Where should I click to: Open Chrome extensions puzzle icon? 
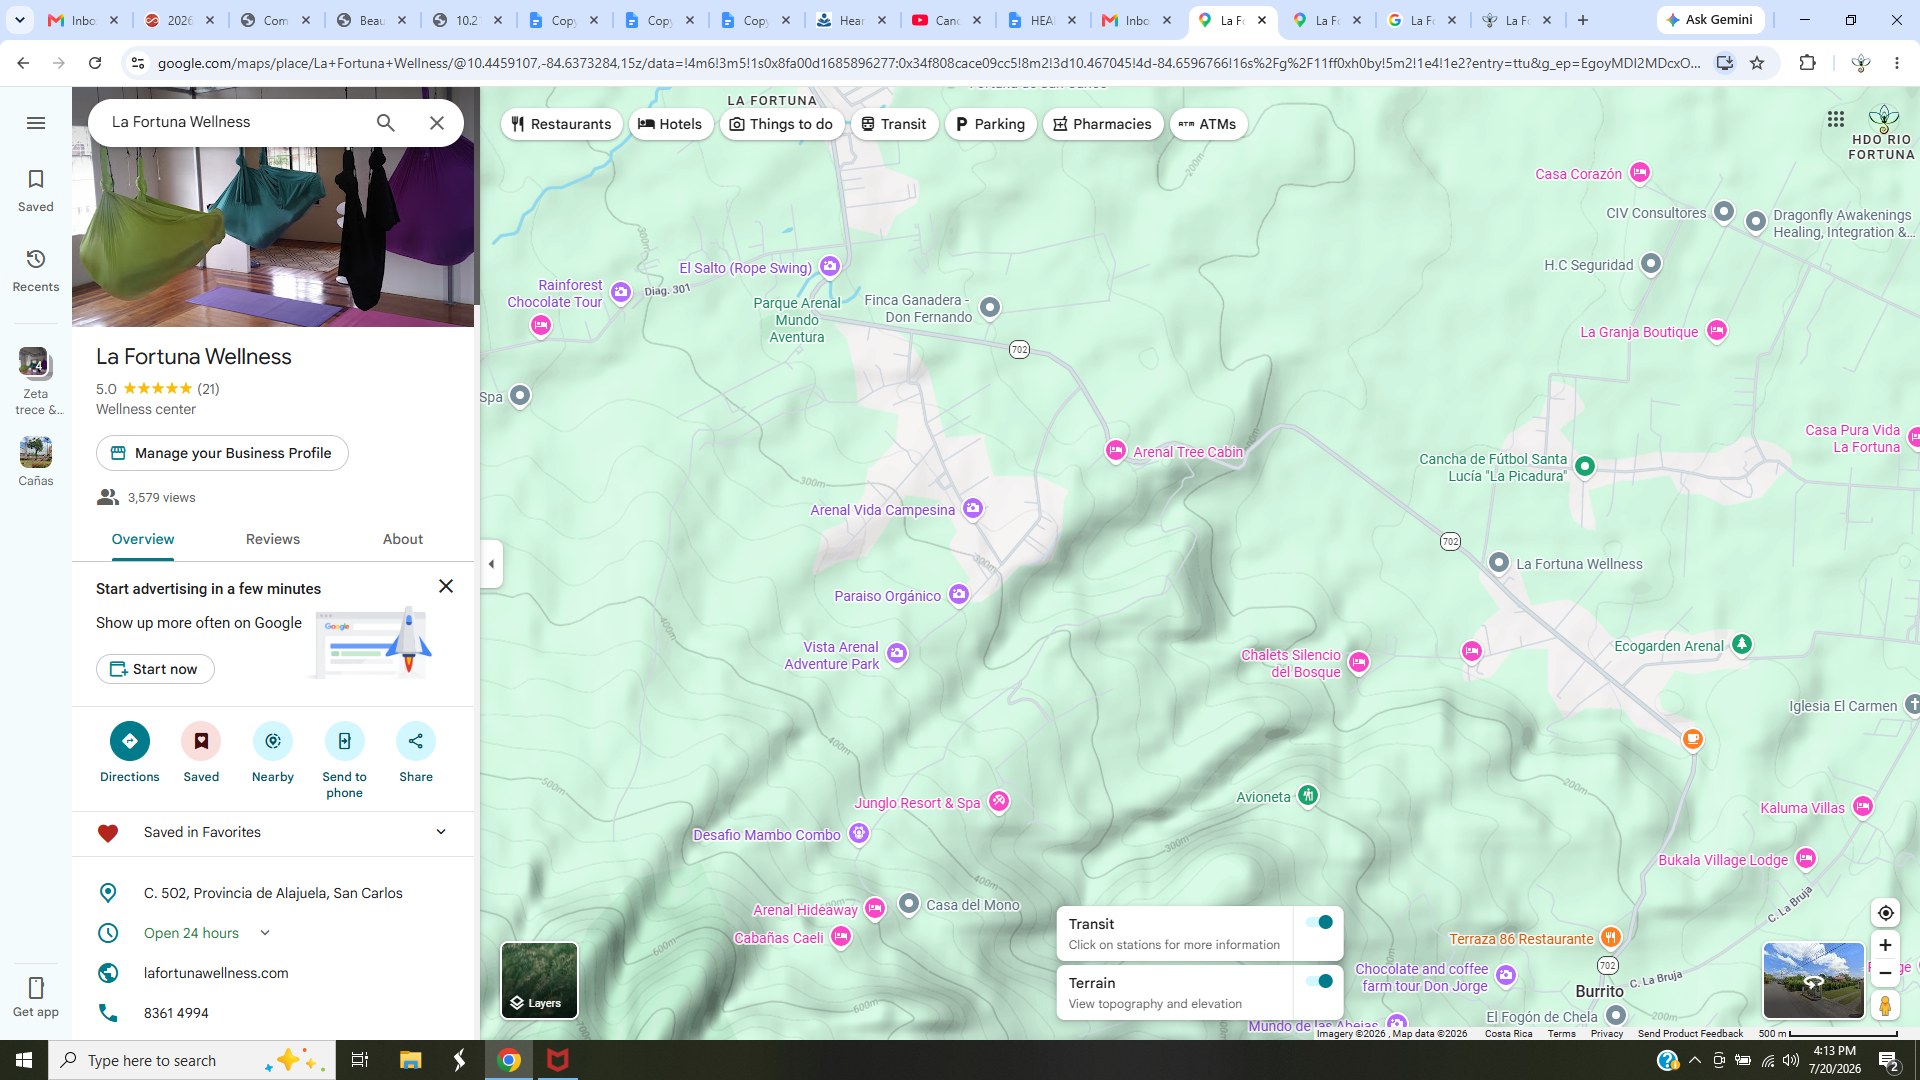(x=1807, y=63)
